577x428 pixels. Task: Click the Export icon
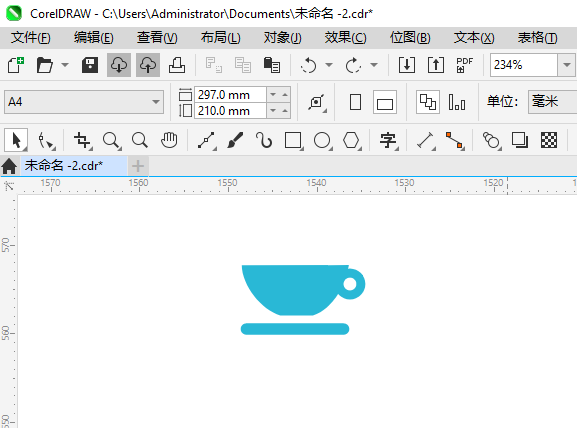tap(436, 65)
